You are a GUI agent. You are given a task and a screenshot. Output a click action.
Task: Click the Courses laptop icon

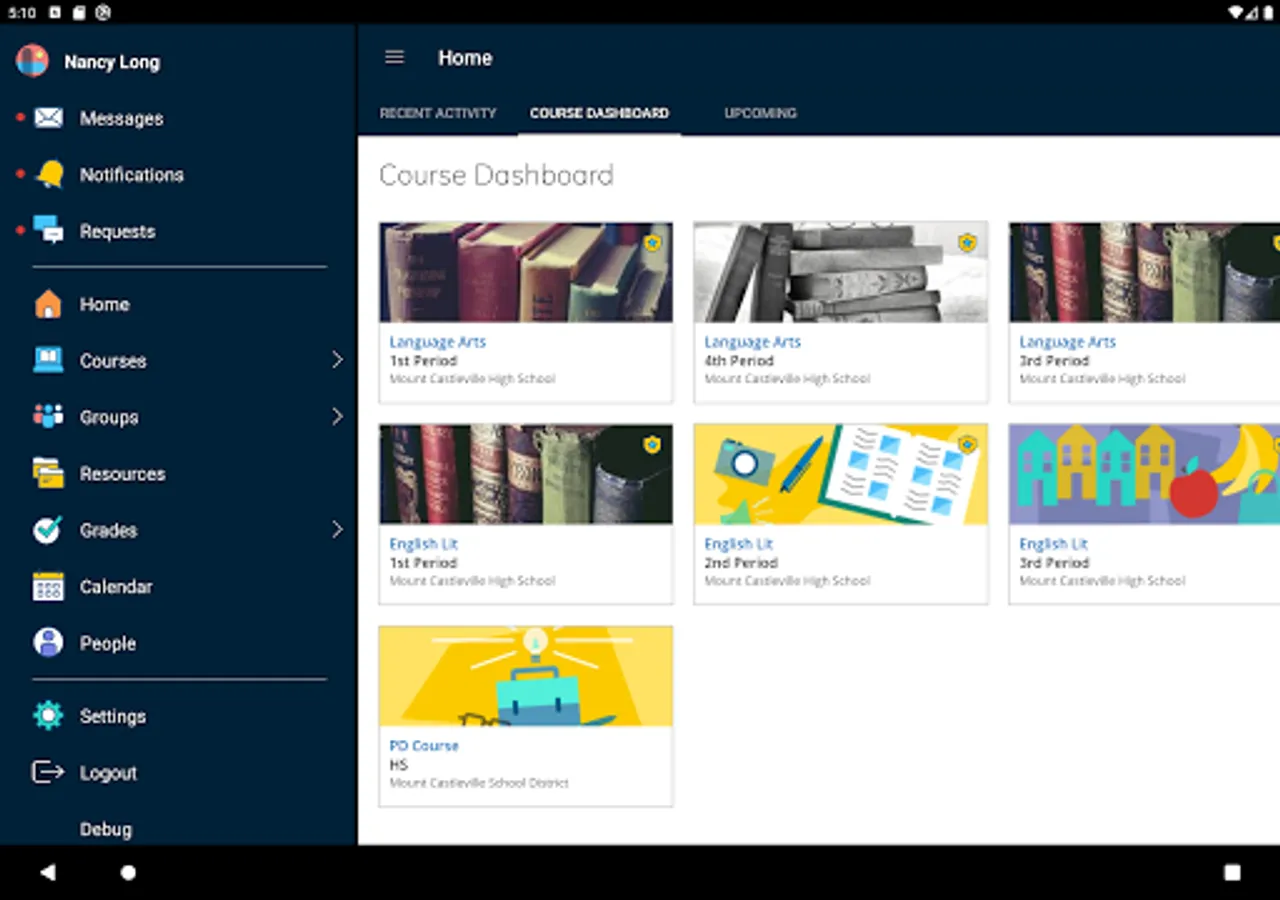click(48, 360)
